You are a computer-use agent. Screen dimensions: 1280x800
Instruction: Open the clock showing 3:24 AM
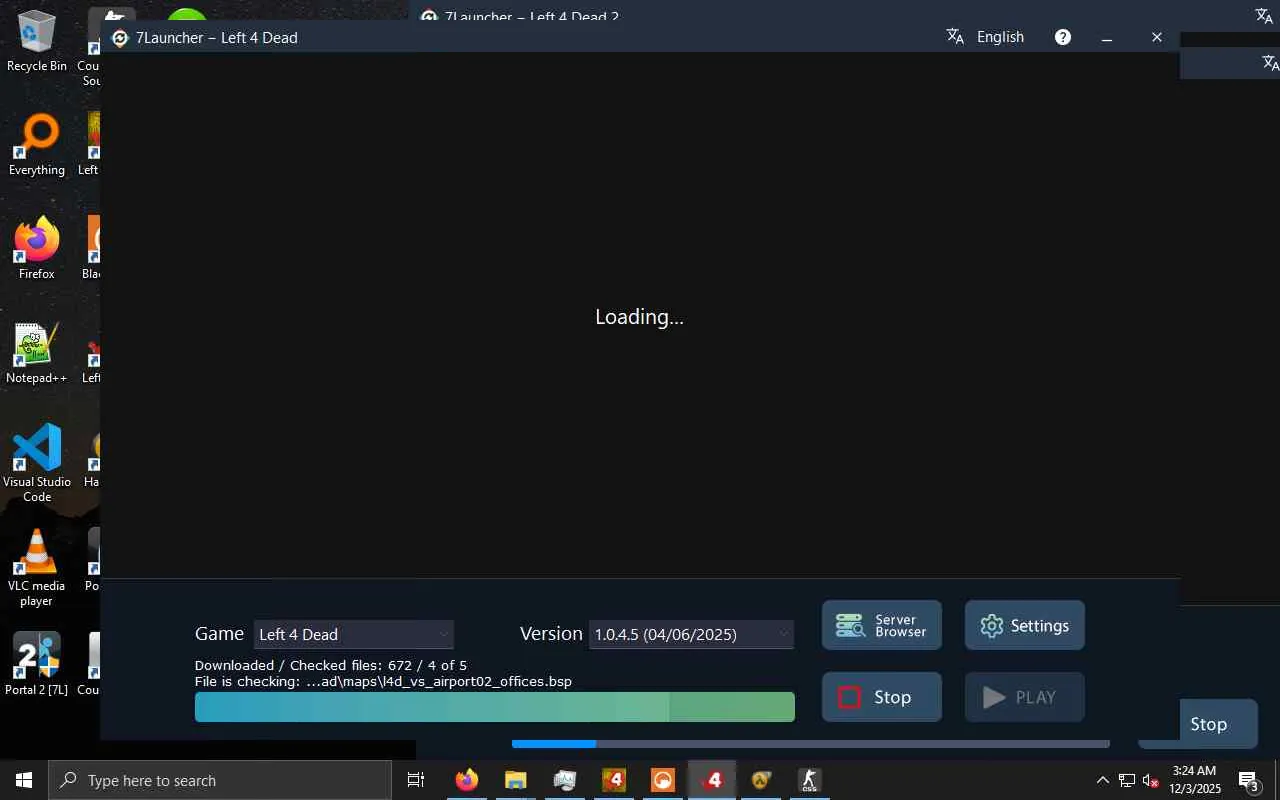[1195, 780]
